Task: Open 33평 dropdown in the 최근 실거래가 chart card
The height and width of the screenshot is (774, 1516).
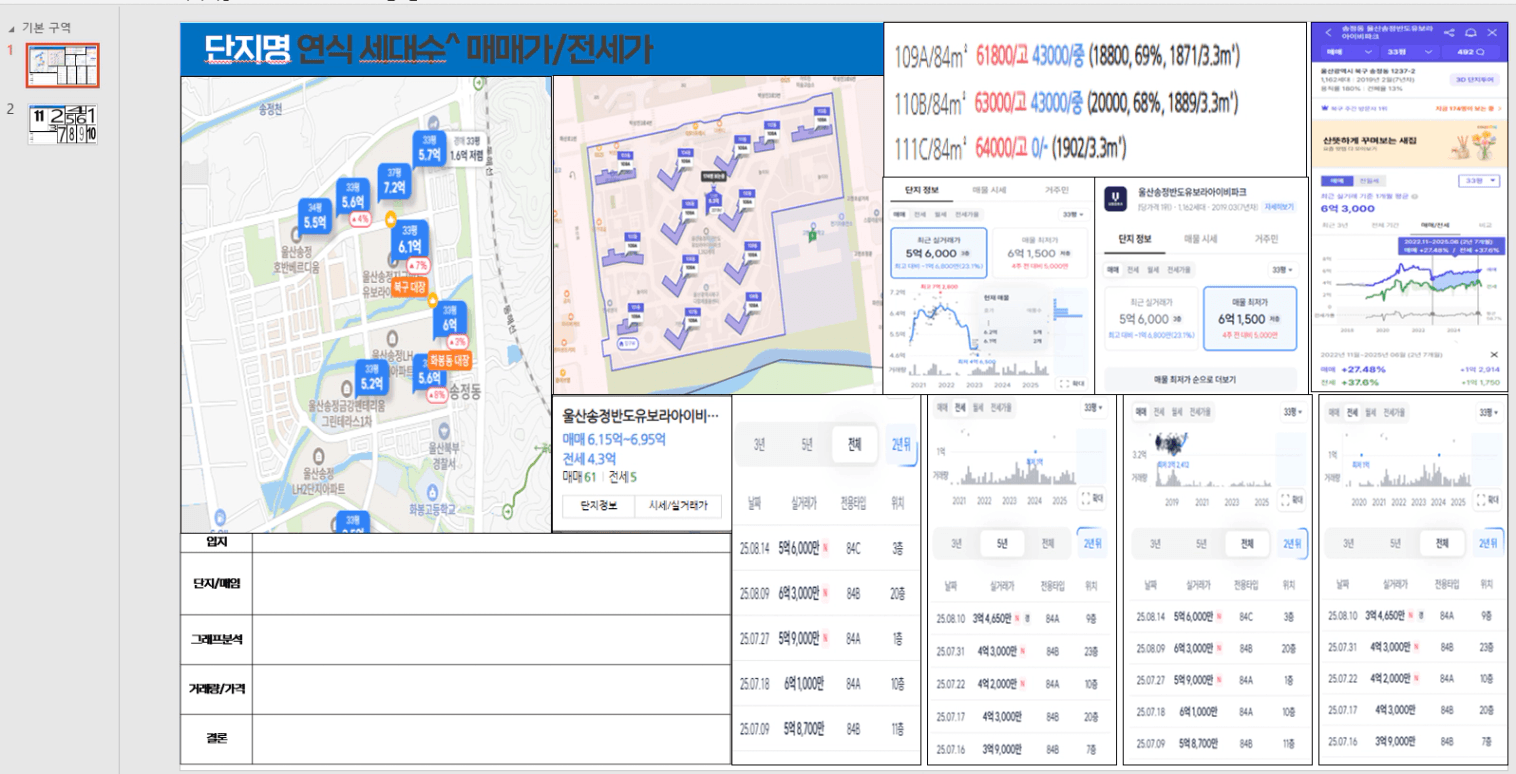Action: 1073,214
